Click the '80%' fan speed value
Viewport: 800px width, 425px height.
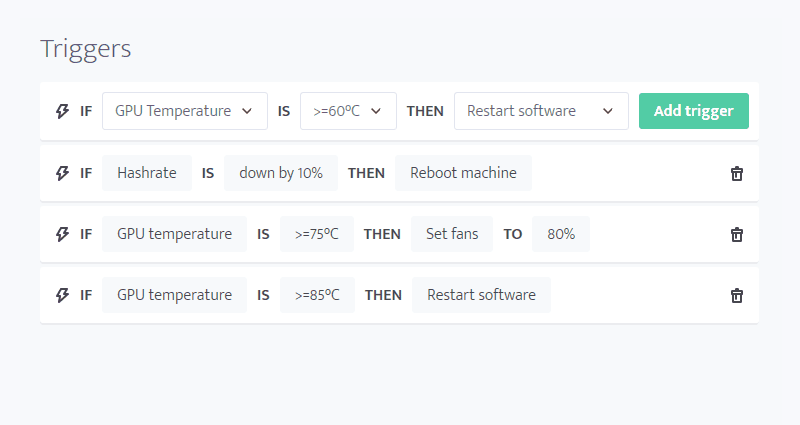pos(561,234)
